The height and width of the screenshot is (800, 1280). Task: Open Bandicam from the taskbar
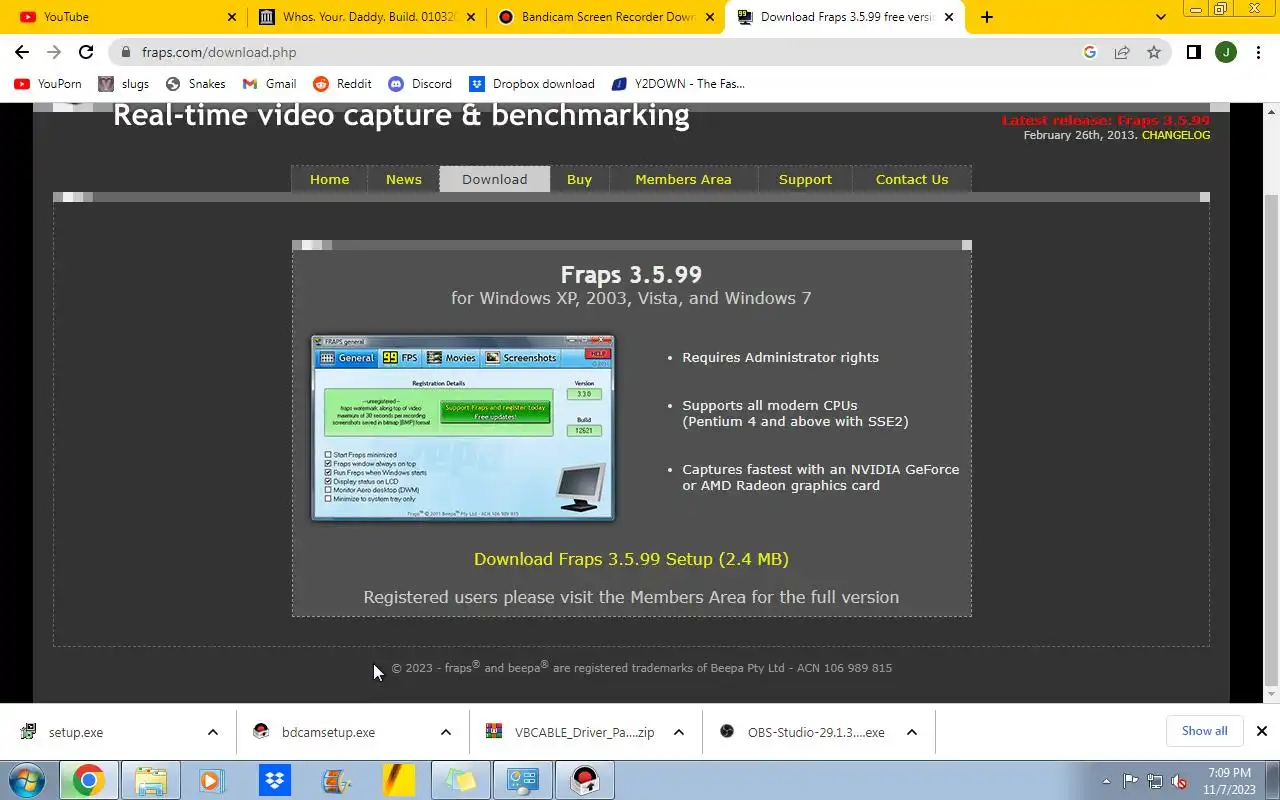tap(585, 780)
